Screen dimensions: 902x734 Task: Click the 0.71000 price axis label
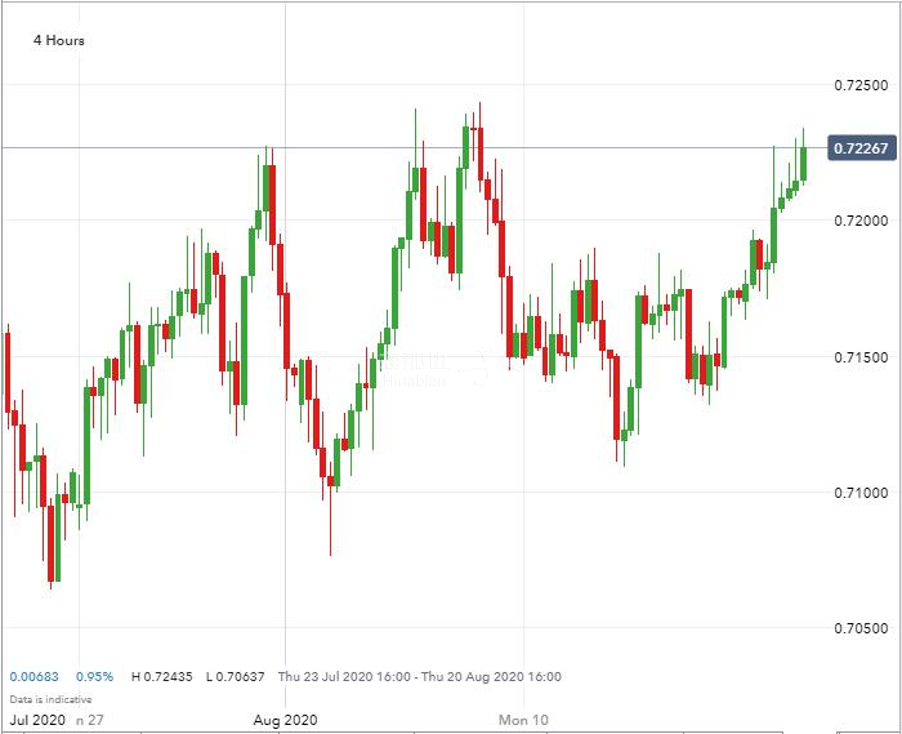[x=862, y=493]
